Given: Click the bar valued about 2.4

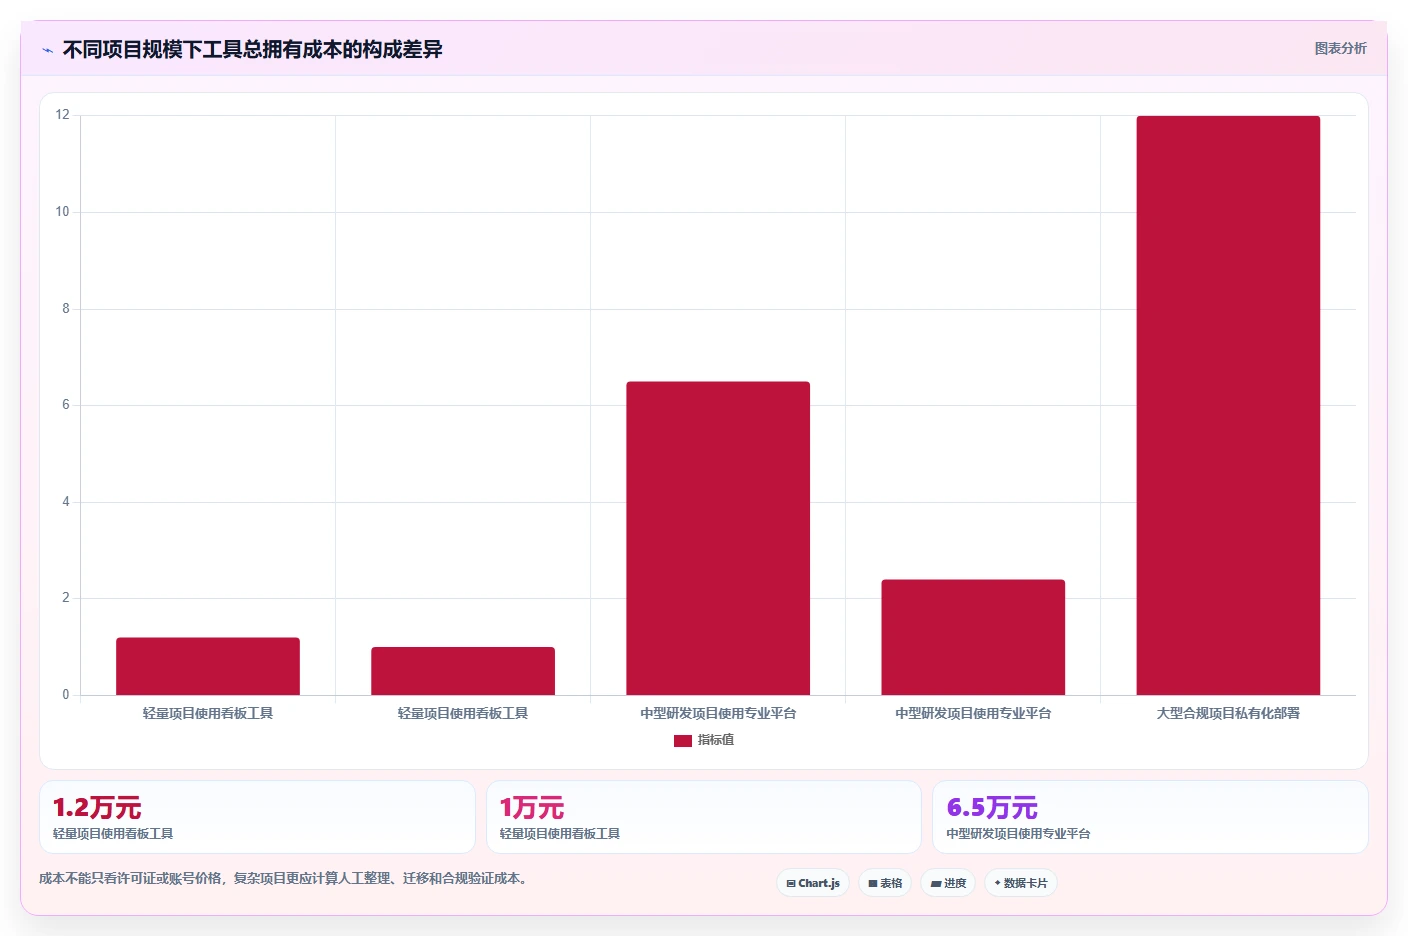Looking at the screenshot, I should (x=973, y=637).
